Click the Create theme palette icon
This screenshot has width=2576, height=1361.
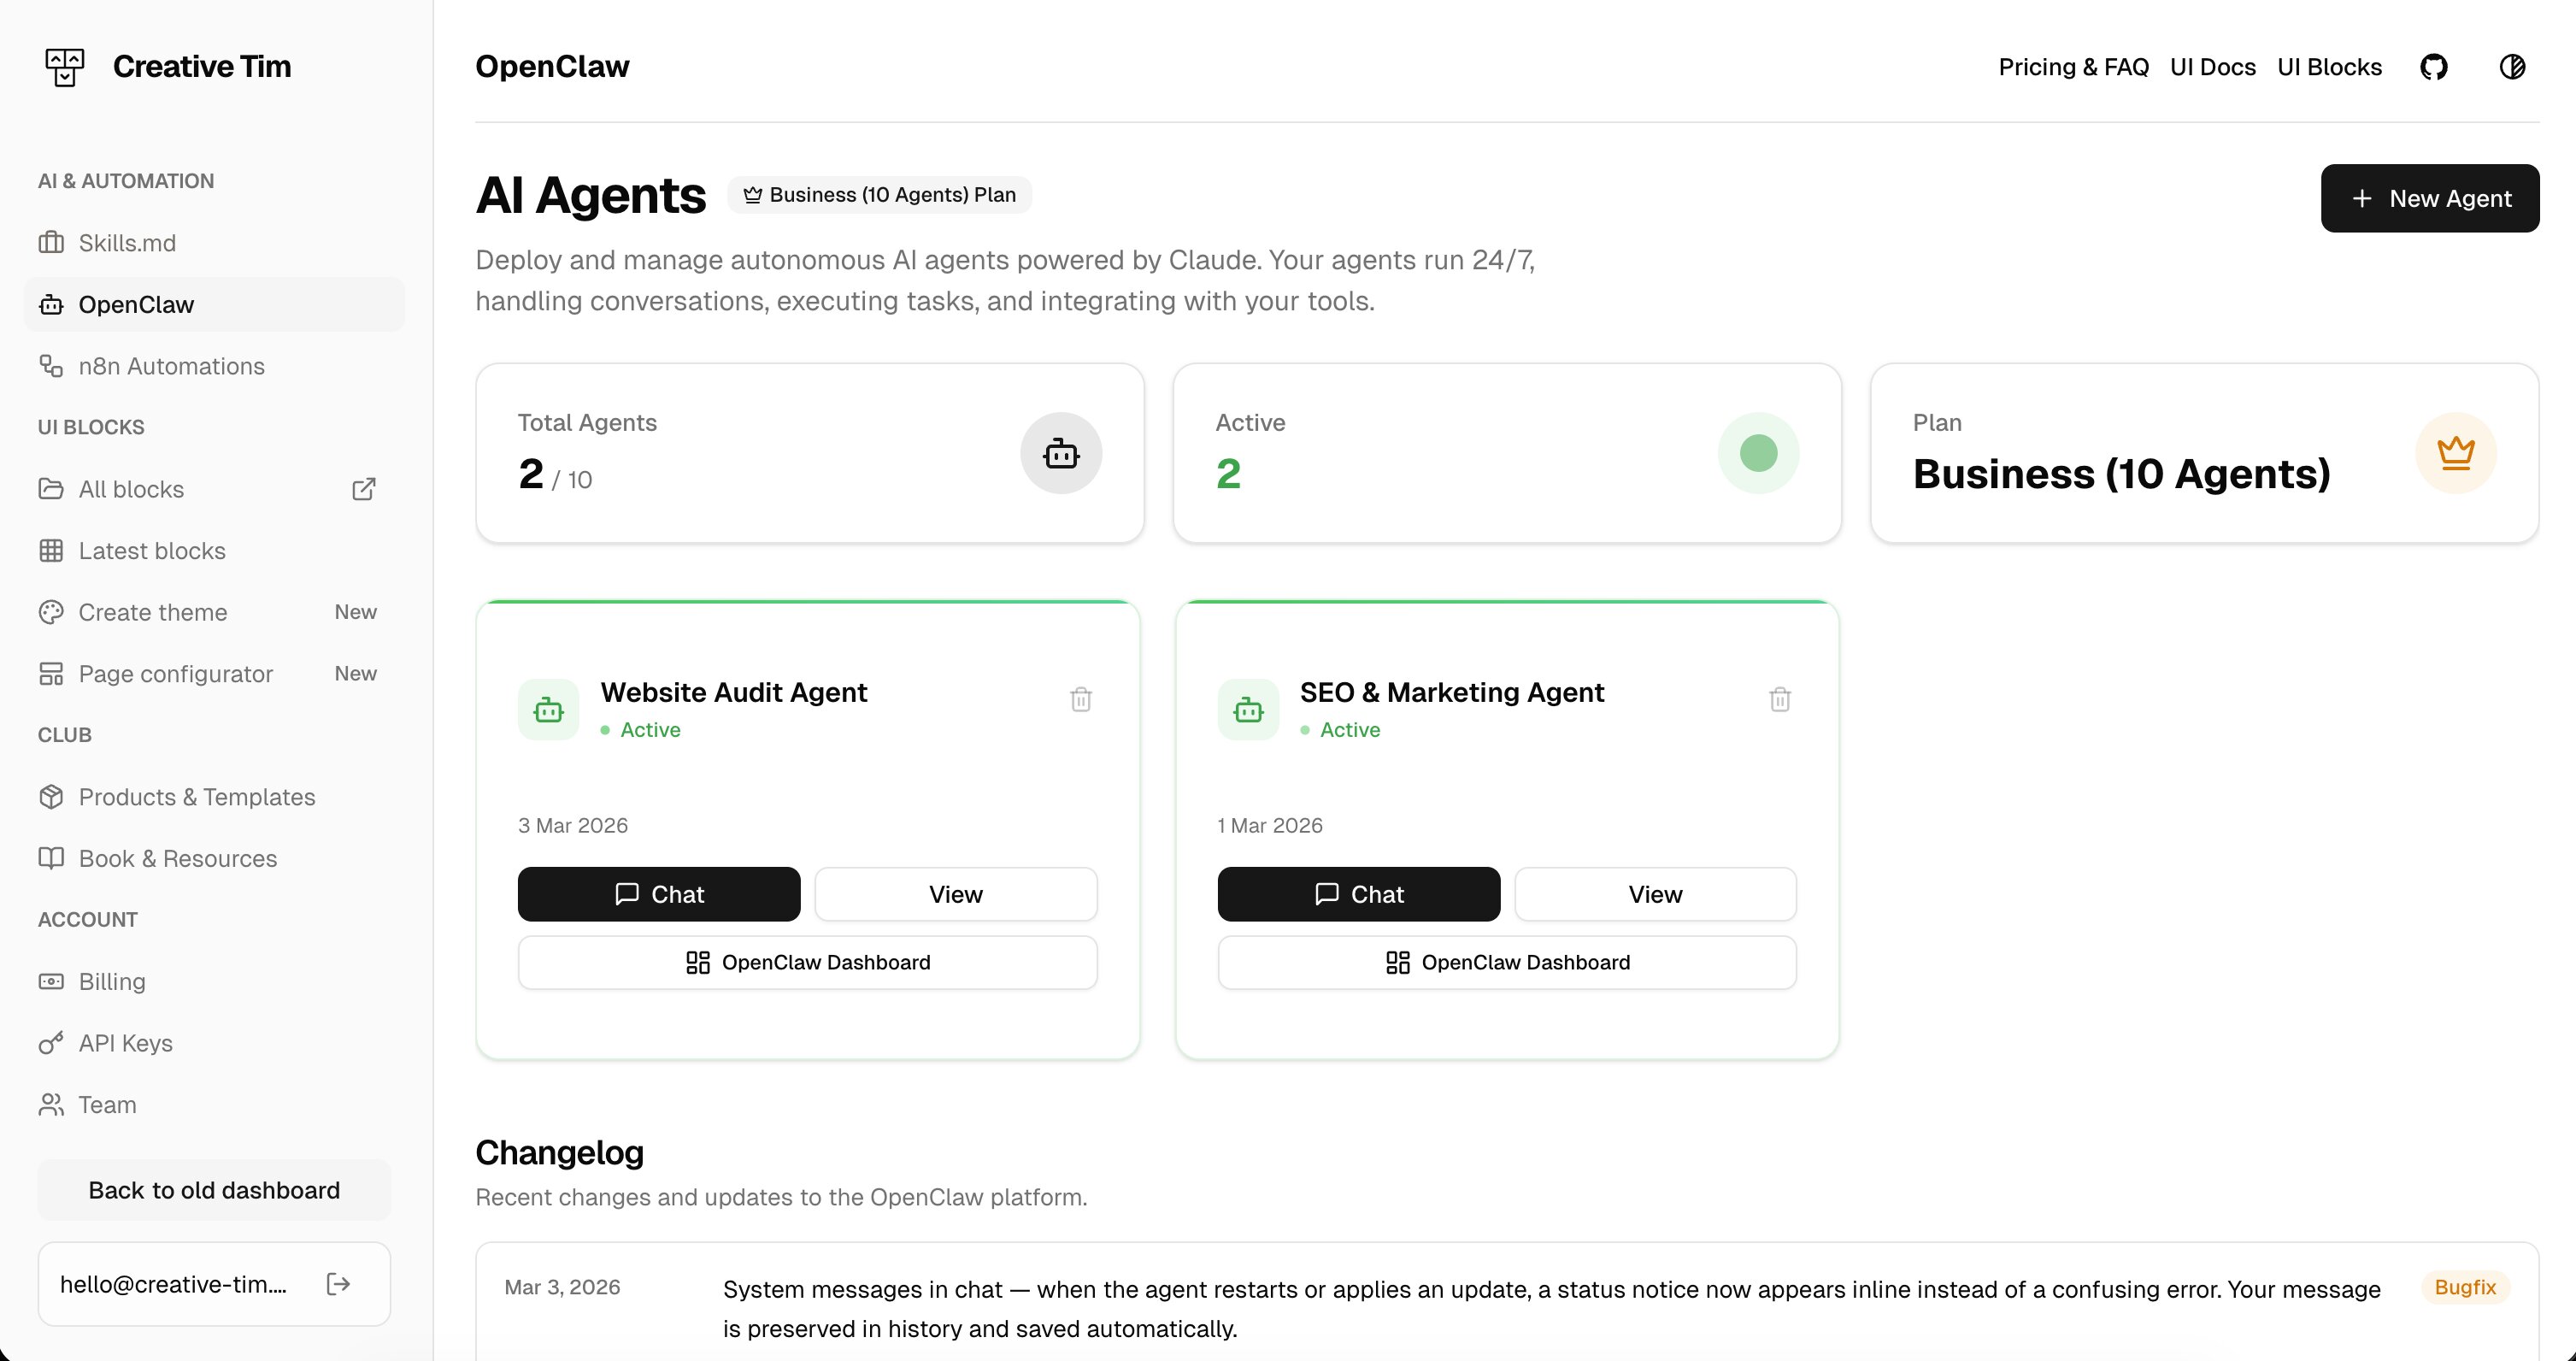[x=51, y=612]
